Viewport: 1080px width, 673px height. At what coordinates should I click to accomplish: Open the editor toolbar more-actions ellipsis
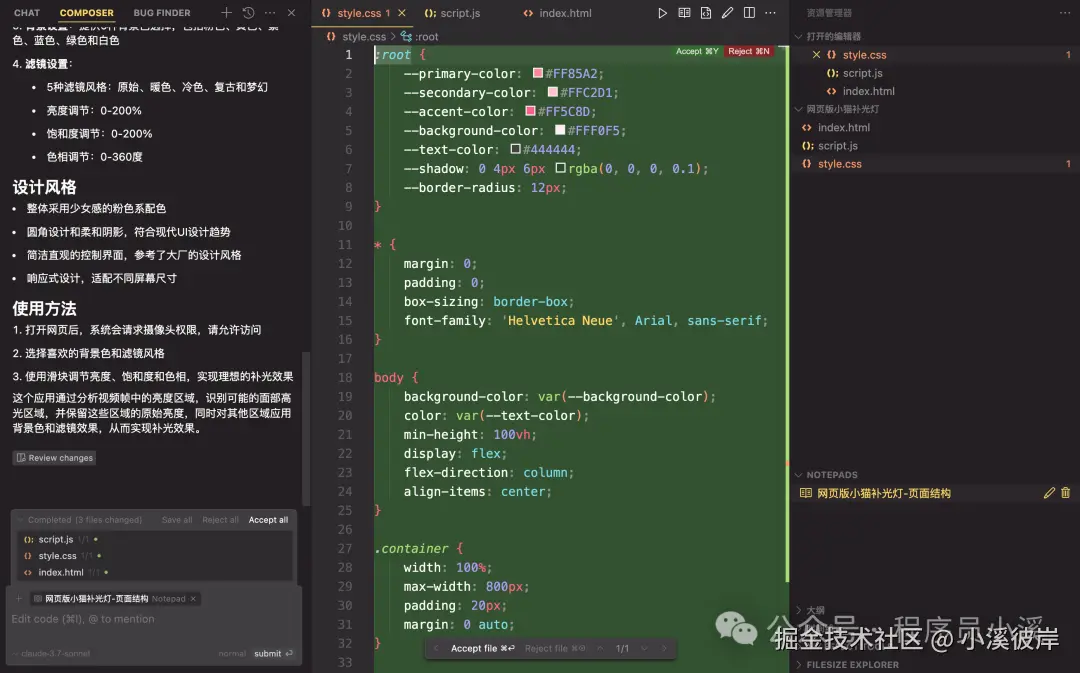(770, 13)
